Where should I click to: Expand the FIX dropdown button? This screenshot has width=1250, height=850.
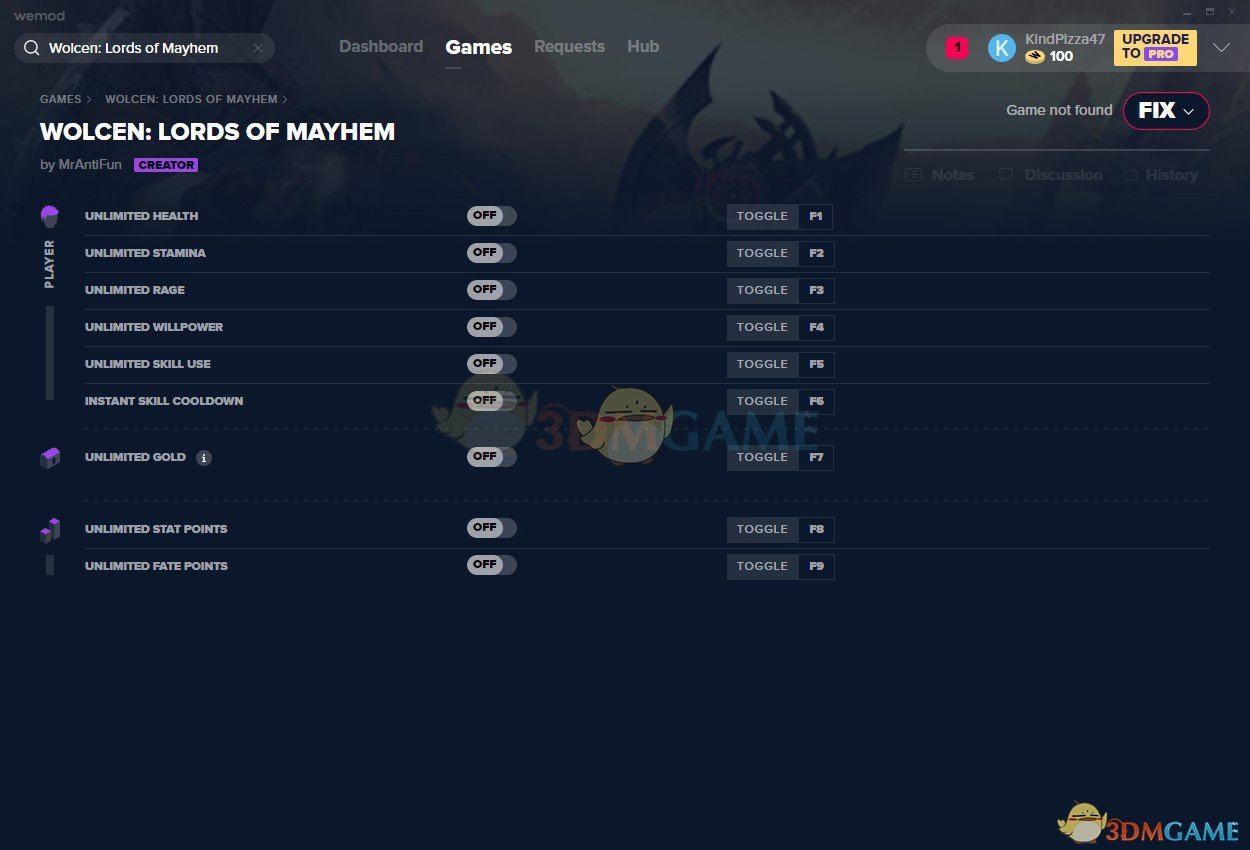coord(1166,111)
